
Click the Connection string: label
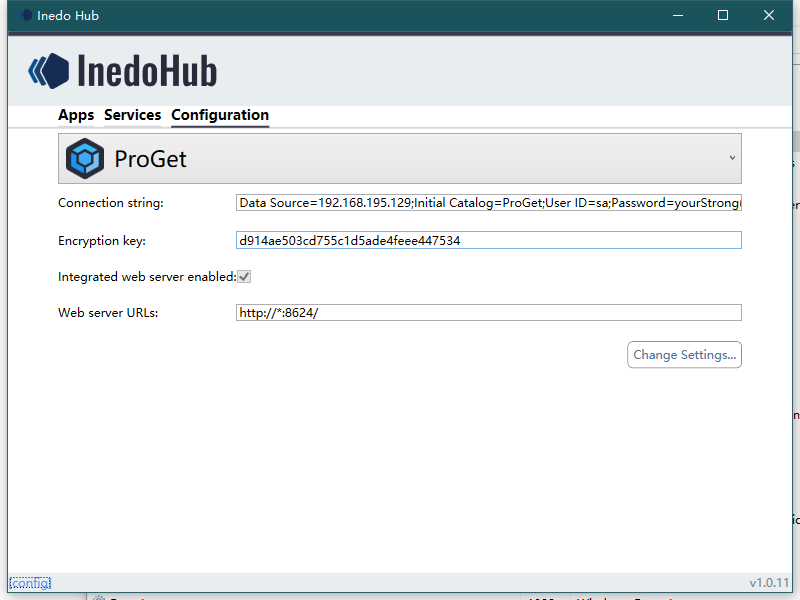111,203
